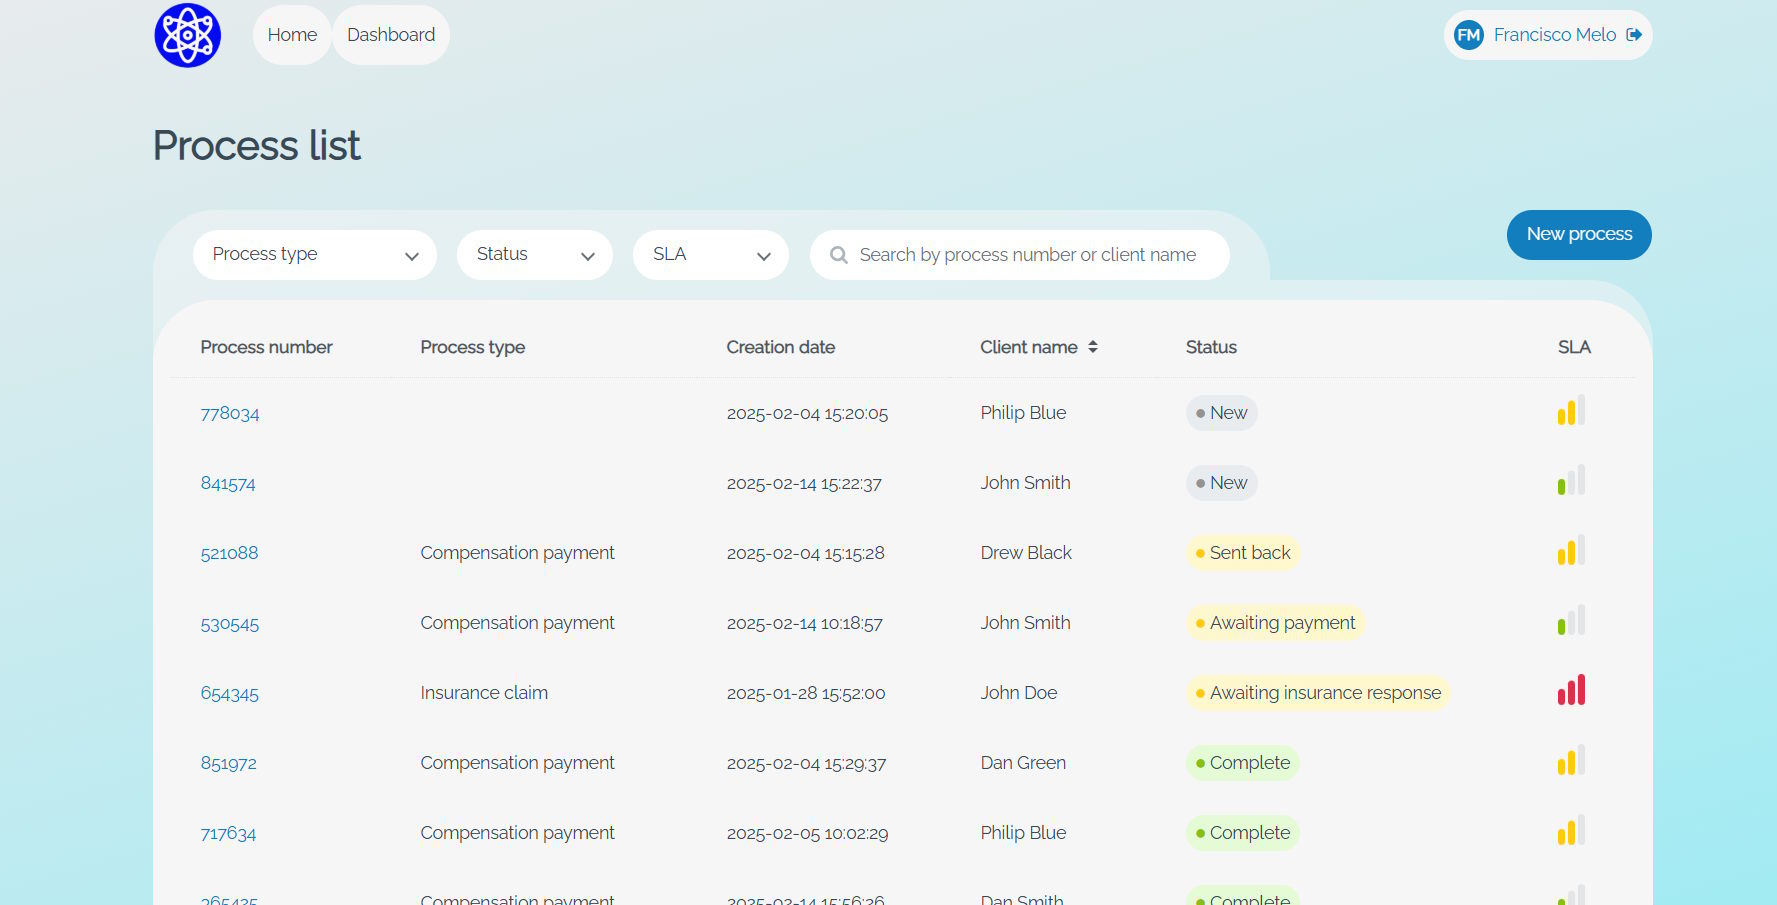Click the magnifier icon in the search bar

coord(838,255)
